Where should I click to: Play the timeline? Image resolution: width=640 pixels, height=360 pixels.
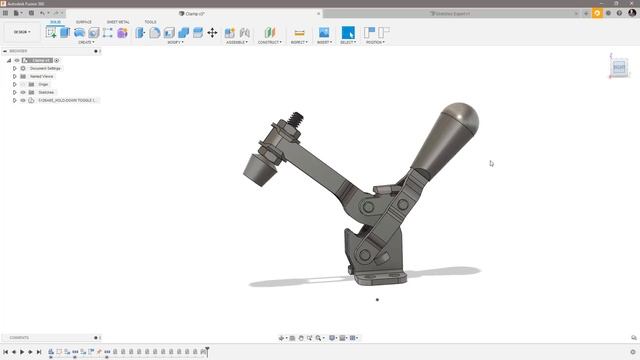coord(22,352)
